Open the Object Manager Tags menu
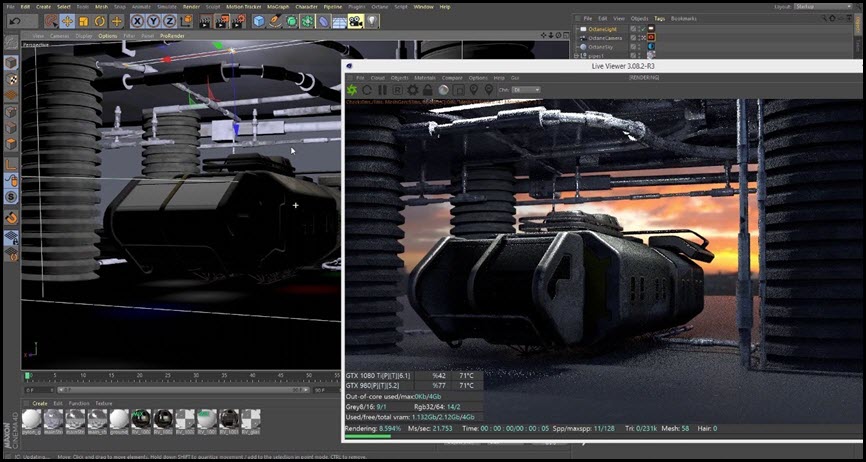Screen dimensions: 866x462 pyautogui.click(x=659, y=19)
